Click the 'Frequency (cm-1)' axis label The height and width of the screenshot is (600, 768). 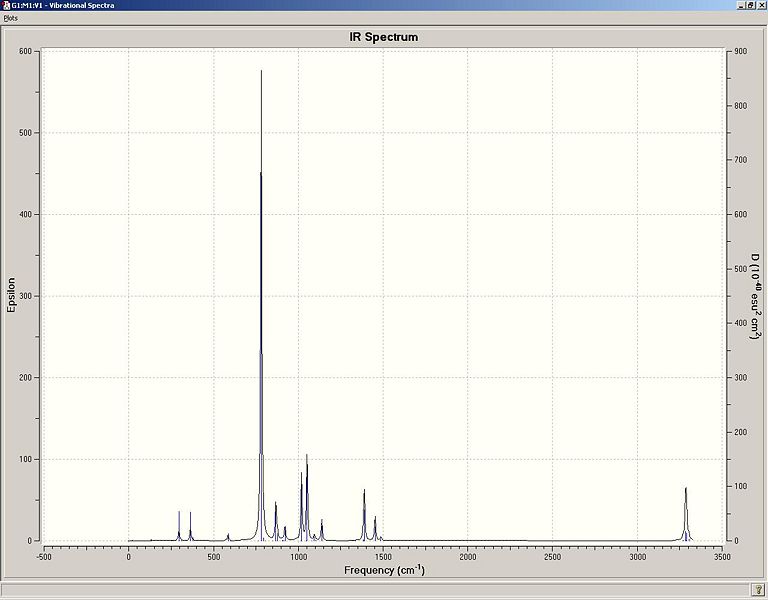click(x=384, y=570)
